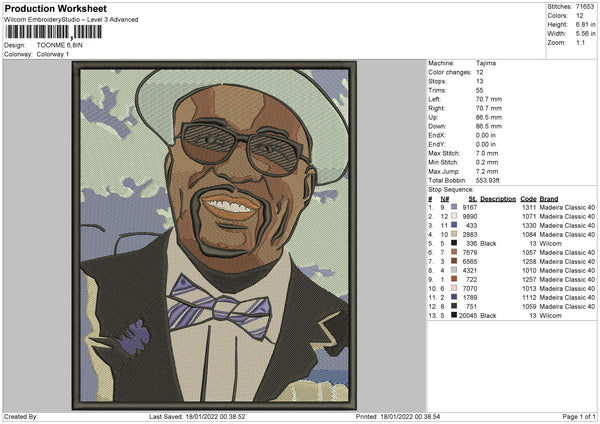Select the orange-brown swatch for code 1257
This screenshot has width=600, height=424.
pos(454,279)
